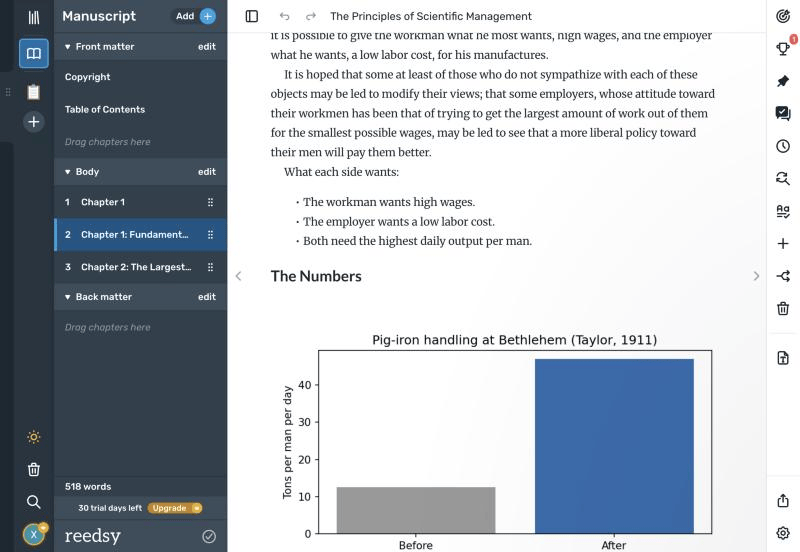800x552 pixels.
Task: Click the export share icon
Action: tap(783, 500)
